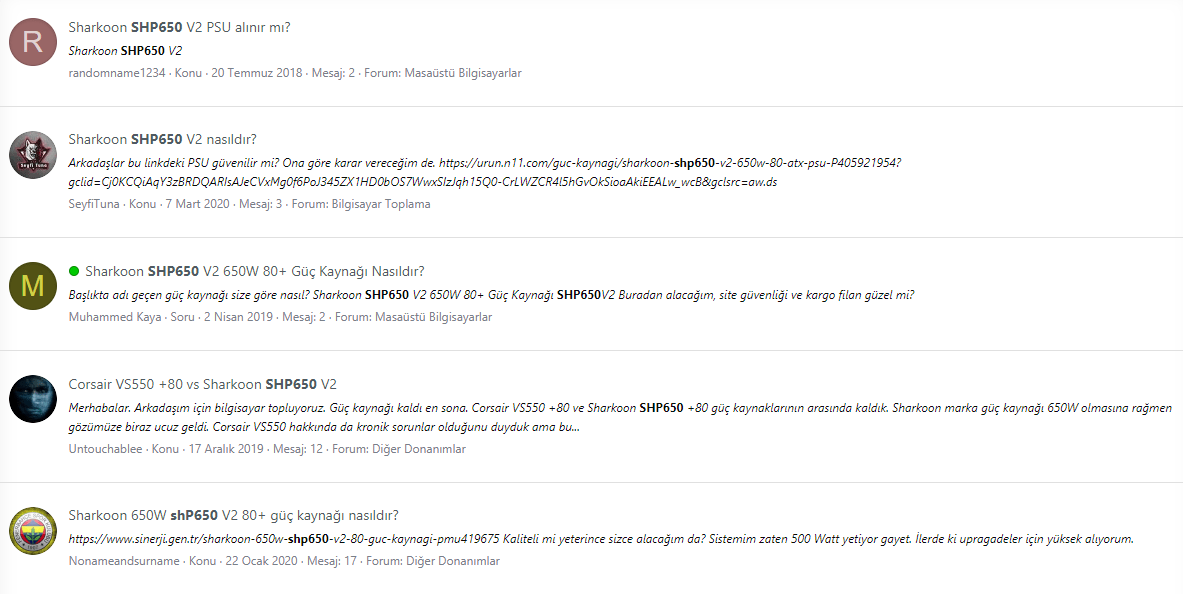Click Nonameandsurname's Fenerbahçe badge avatar

[x=33, y=532]
